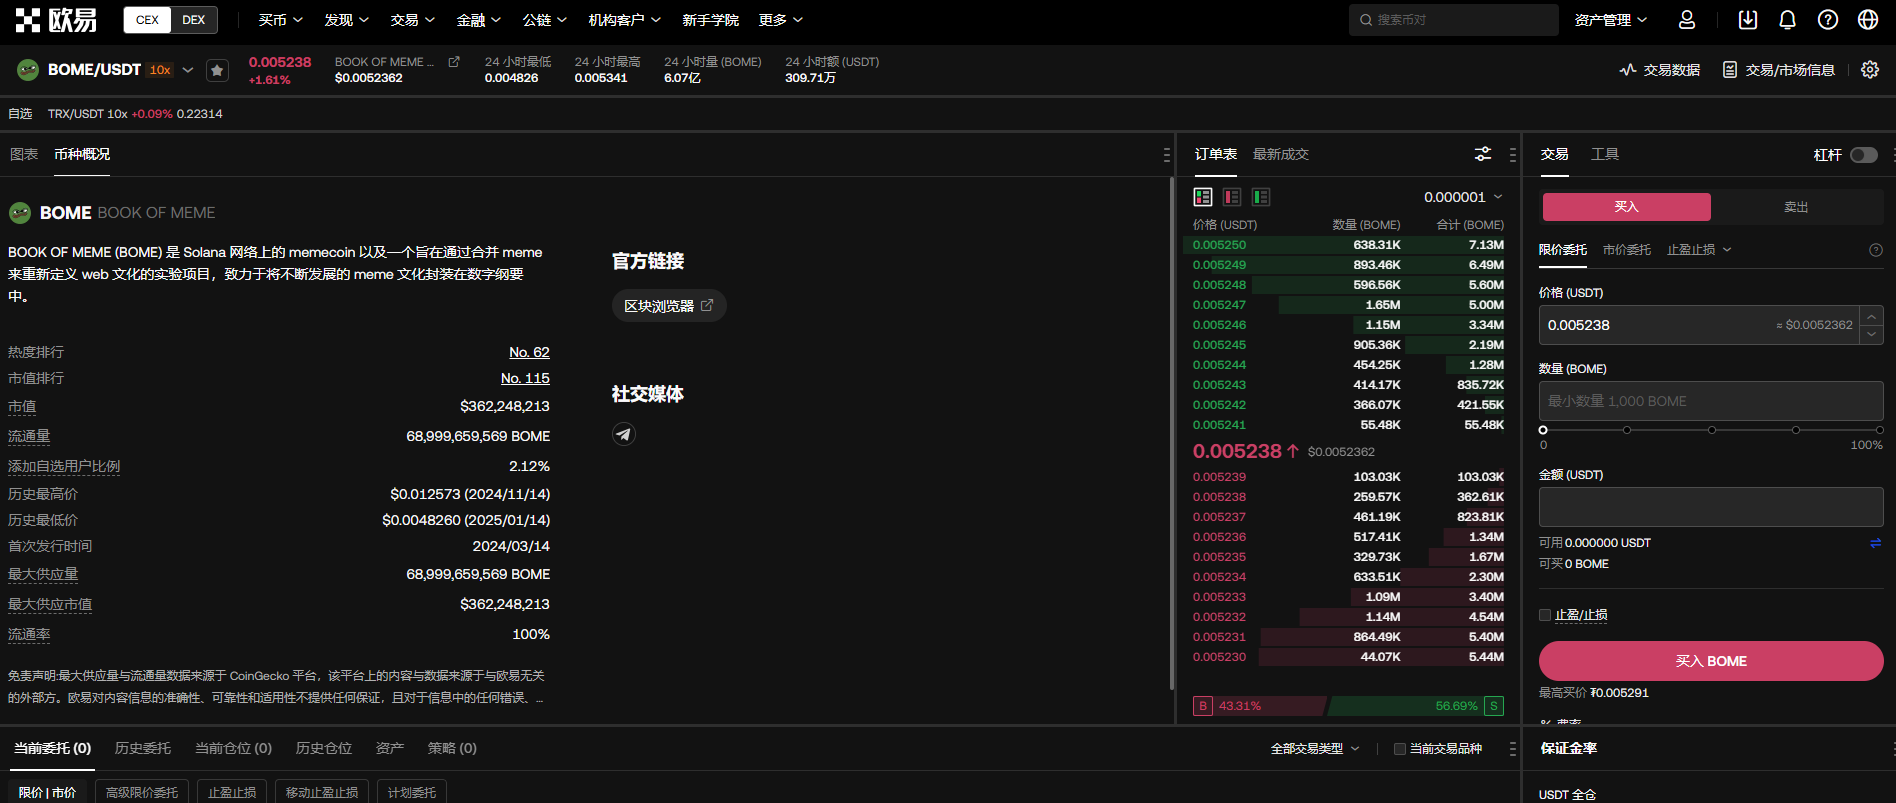The width and height of the screenshot is (1896, 803).
Task: Open price precision 0.000001 dropdown
Action: tap(1463, 197)
